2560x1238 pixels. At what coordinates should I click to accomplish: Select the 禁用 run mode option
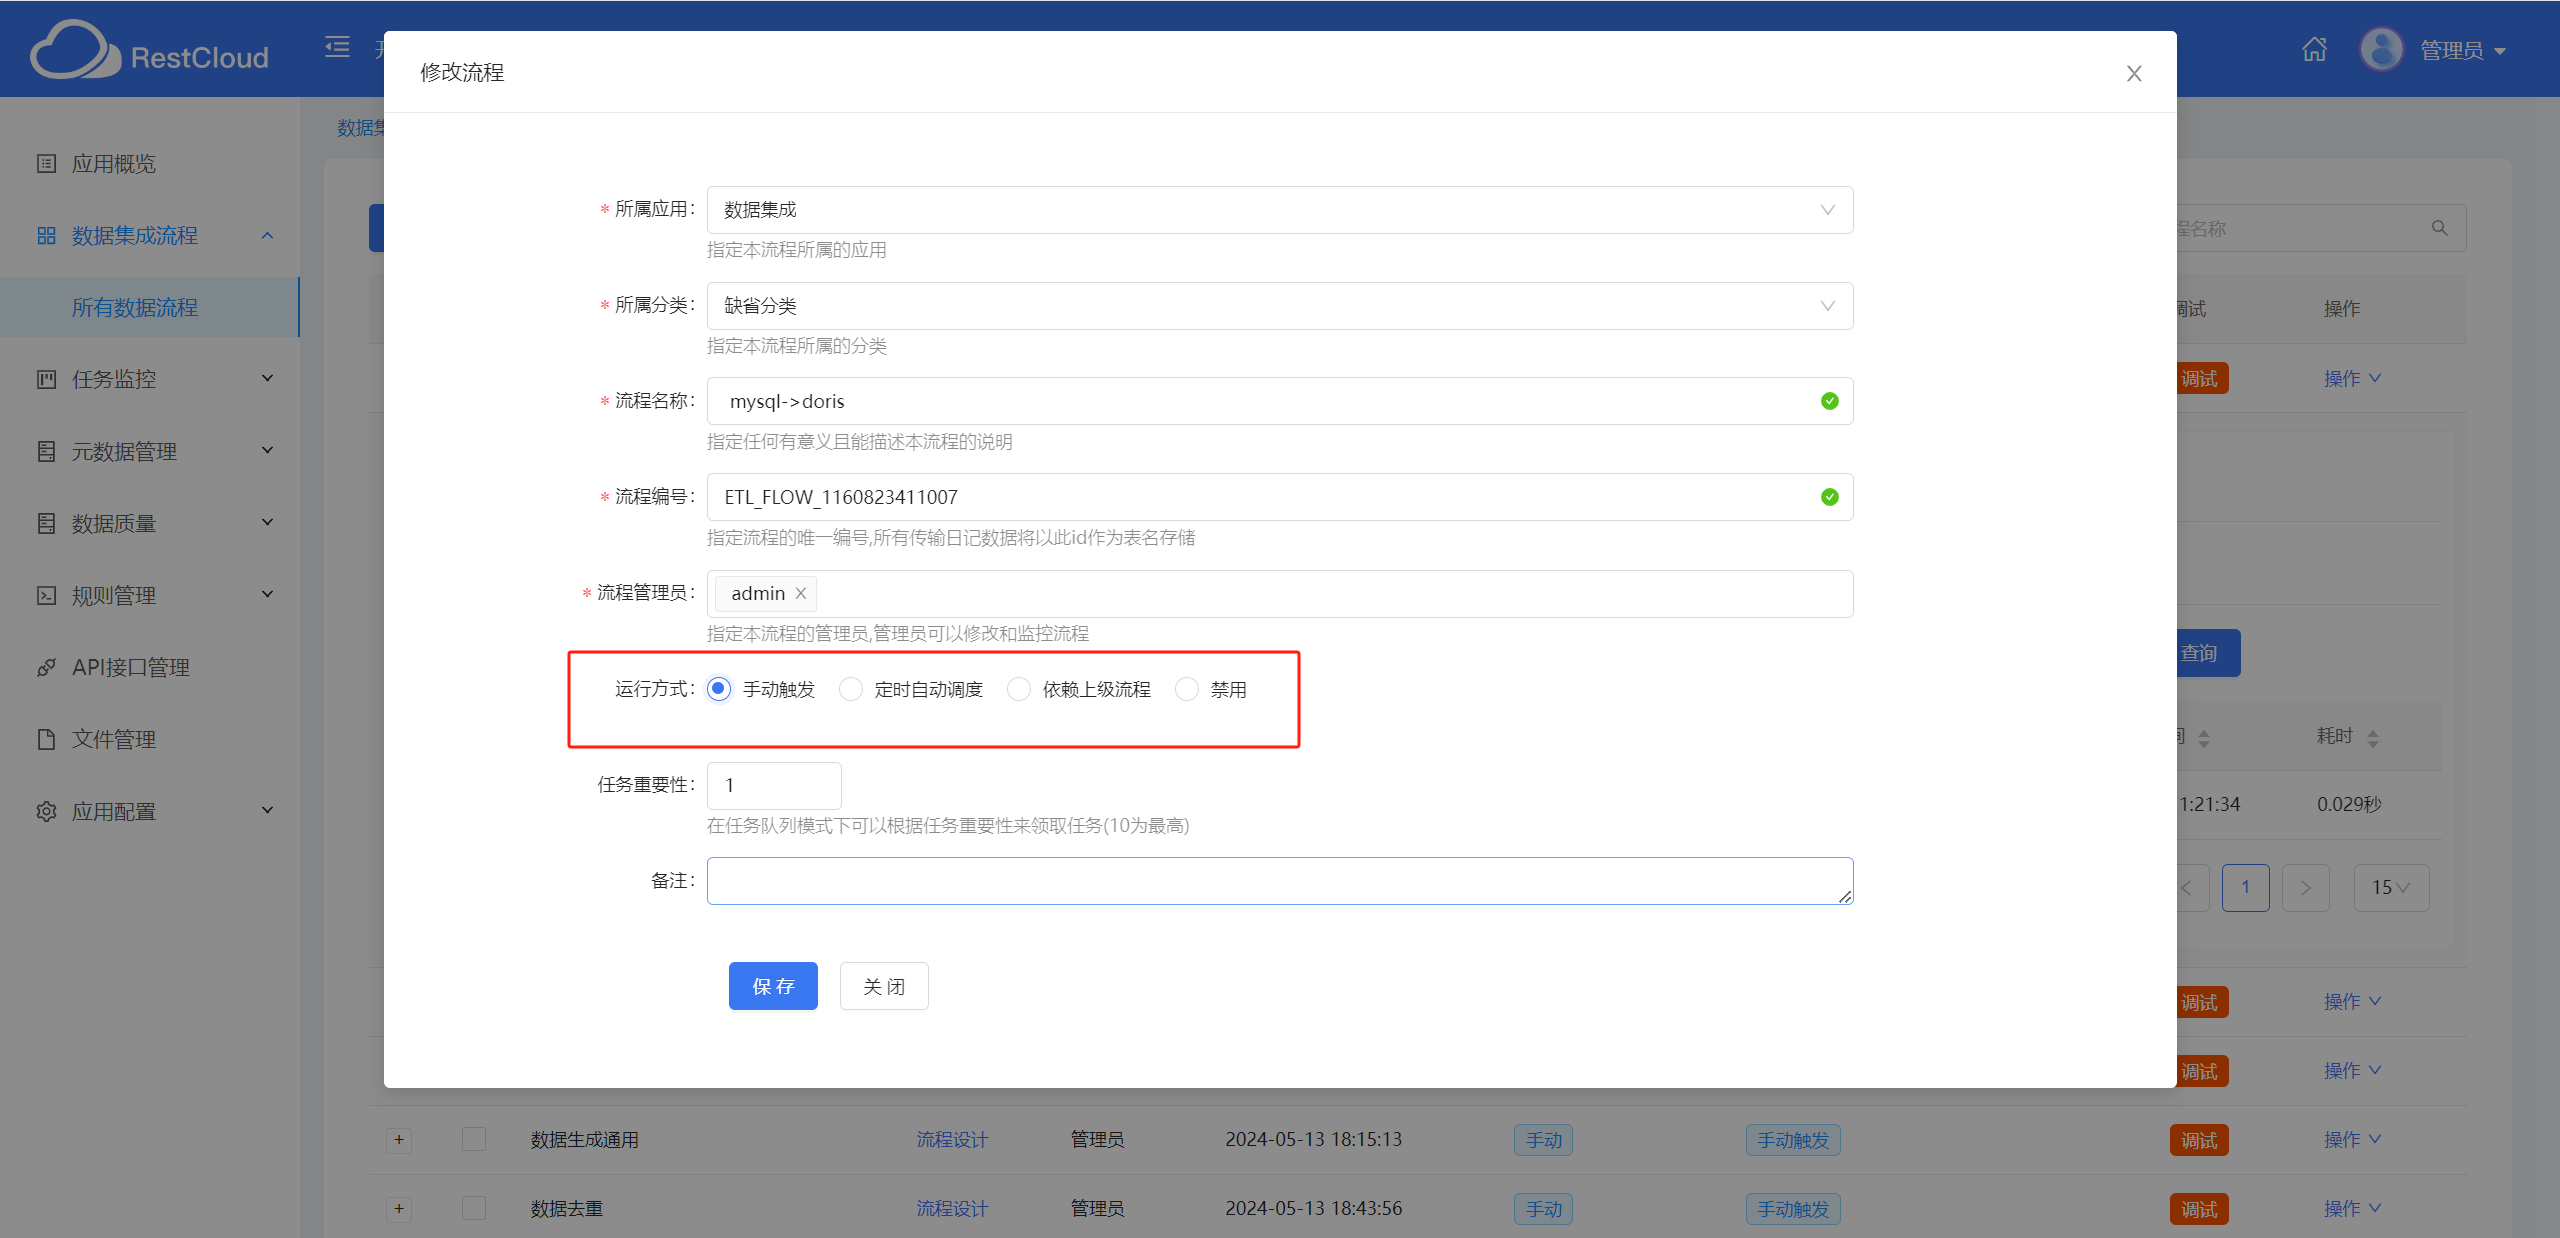click(1187, 689)
